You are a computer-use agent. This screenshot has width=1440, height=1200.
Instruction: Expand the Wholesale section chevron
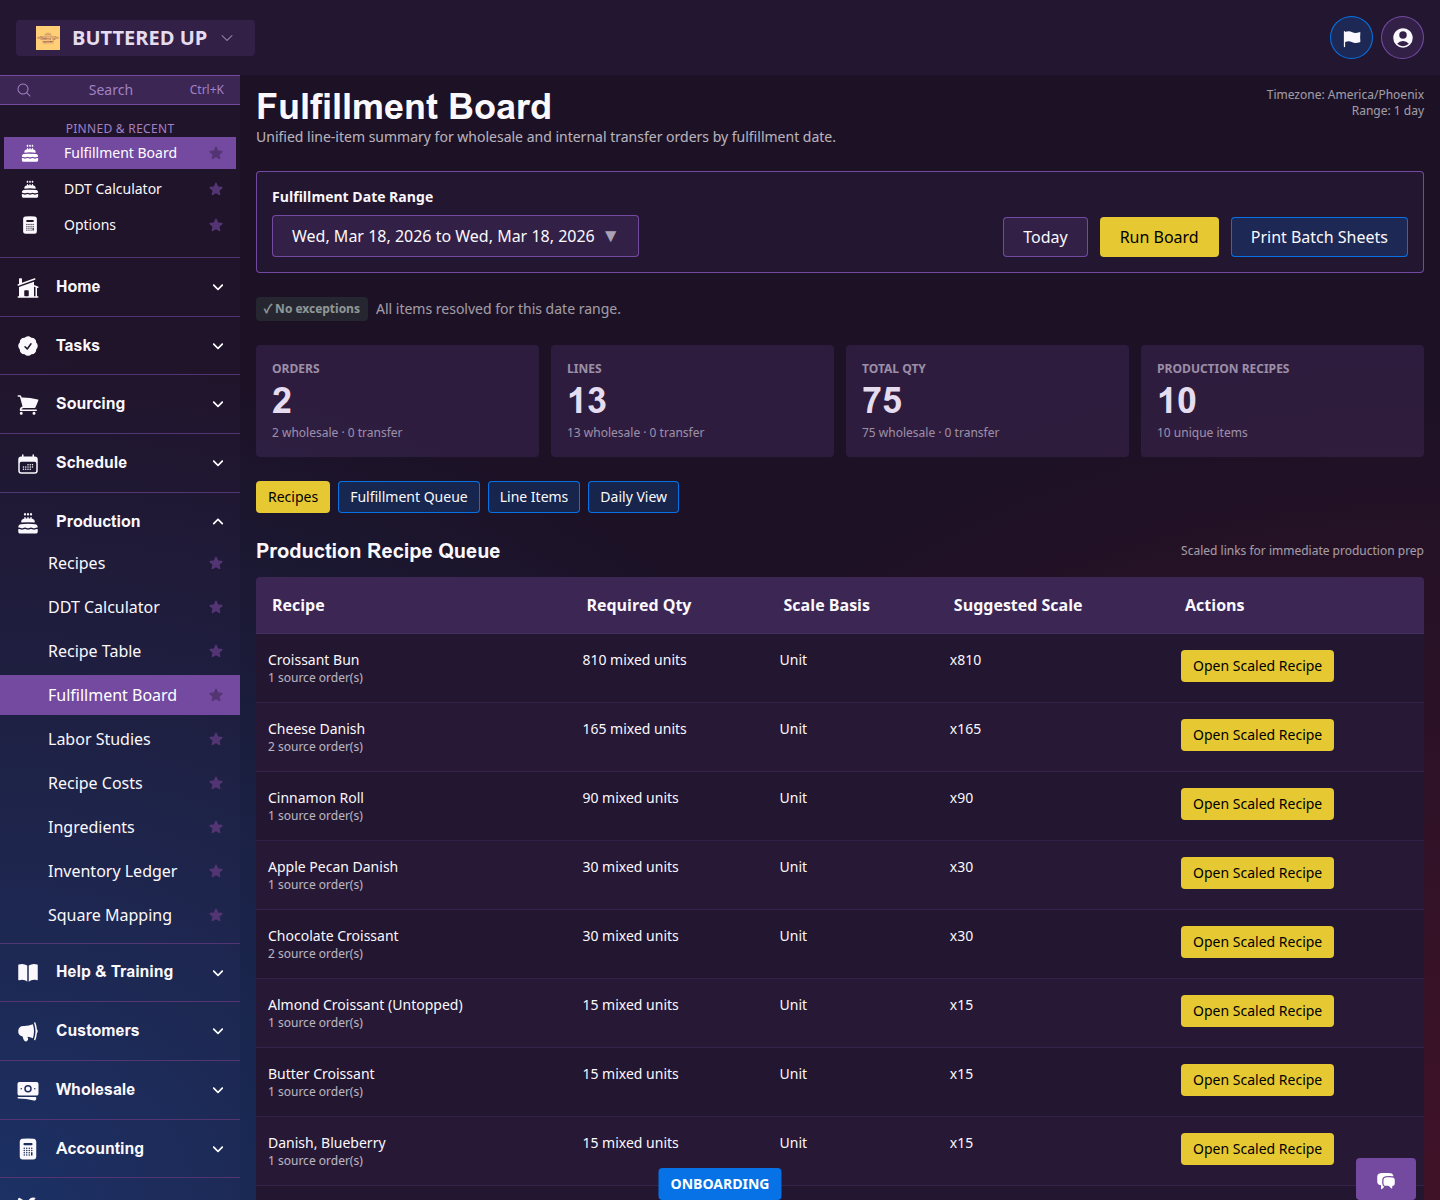pyautogui.click(x=218, y=1089)
